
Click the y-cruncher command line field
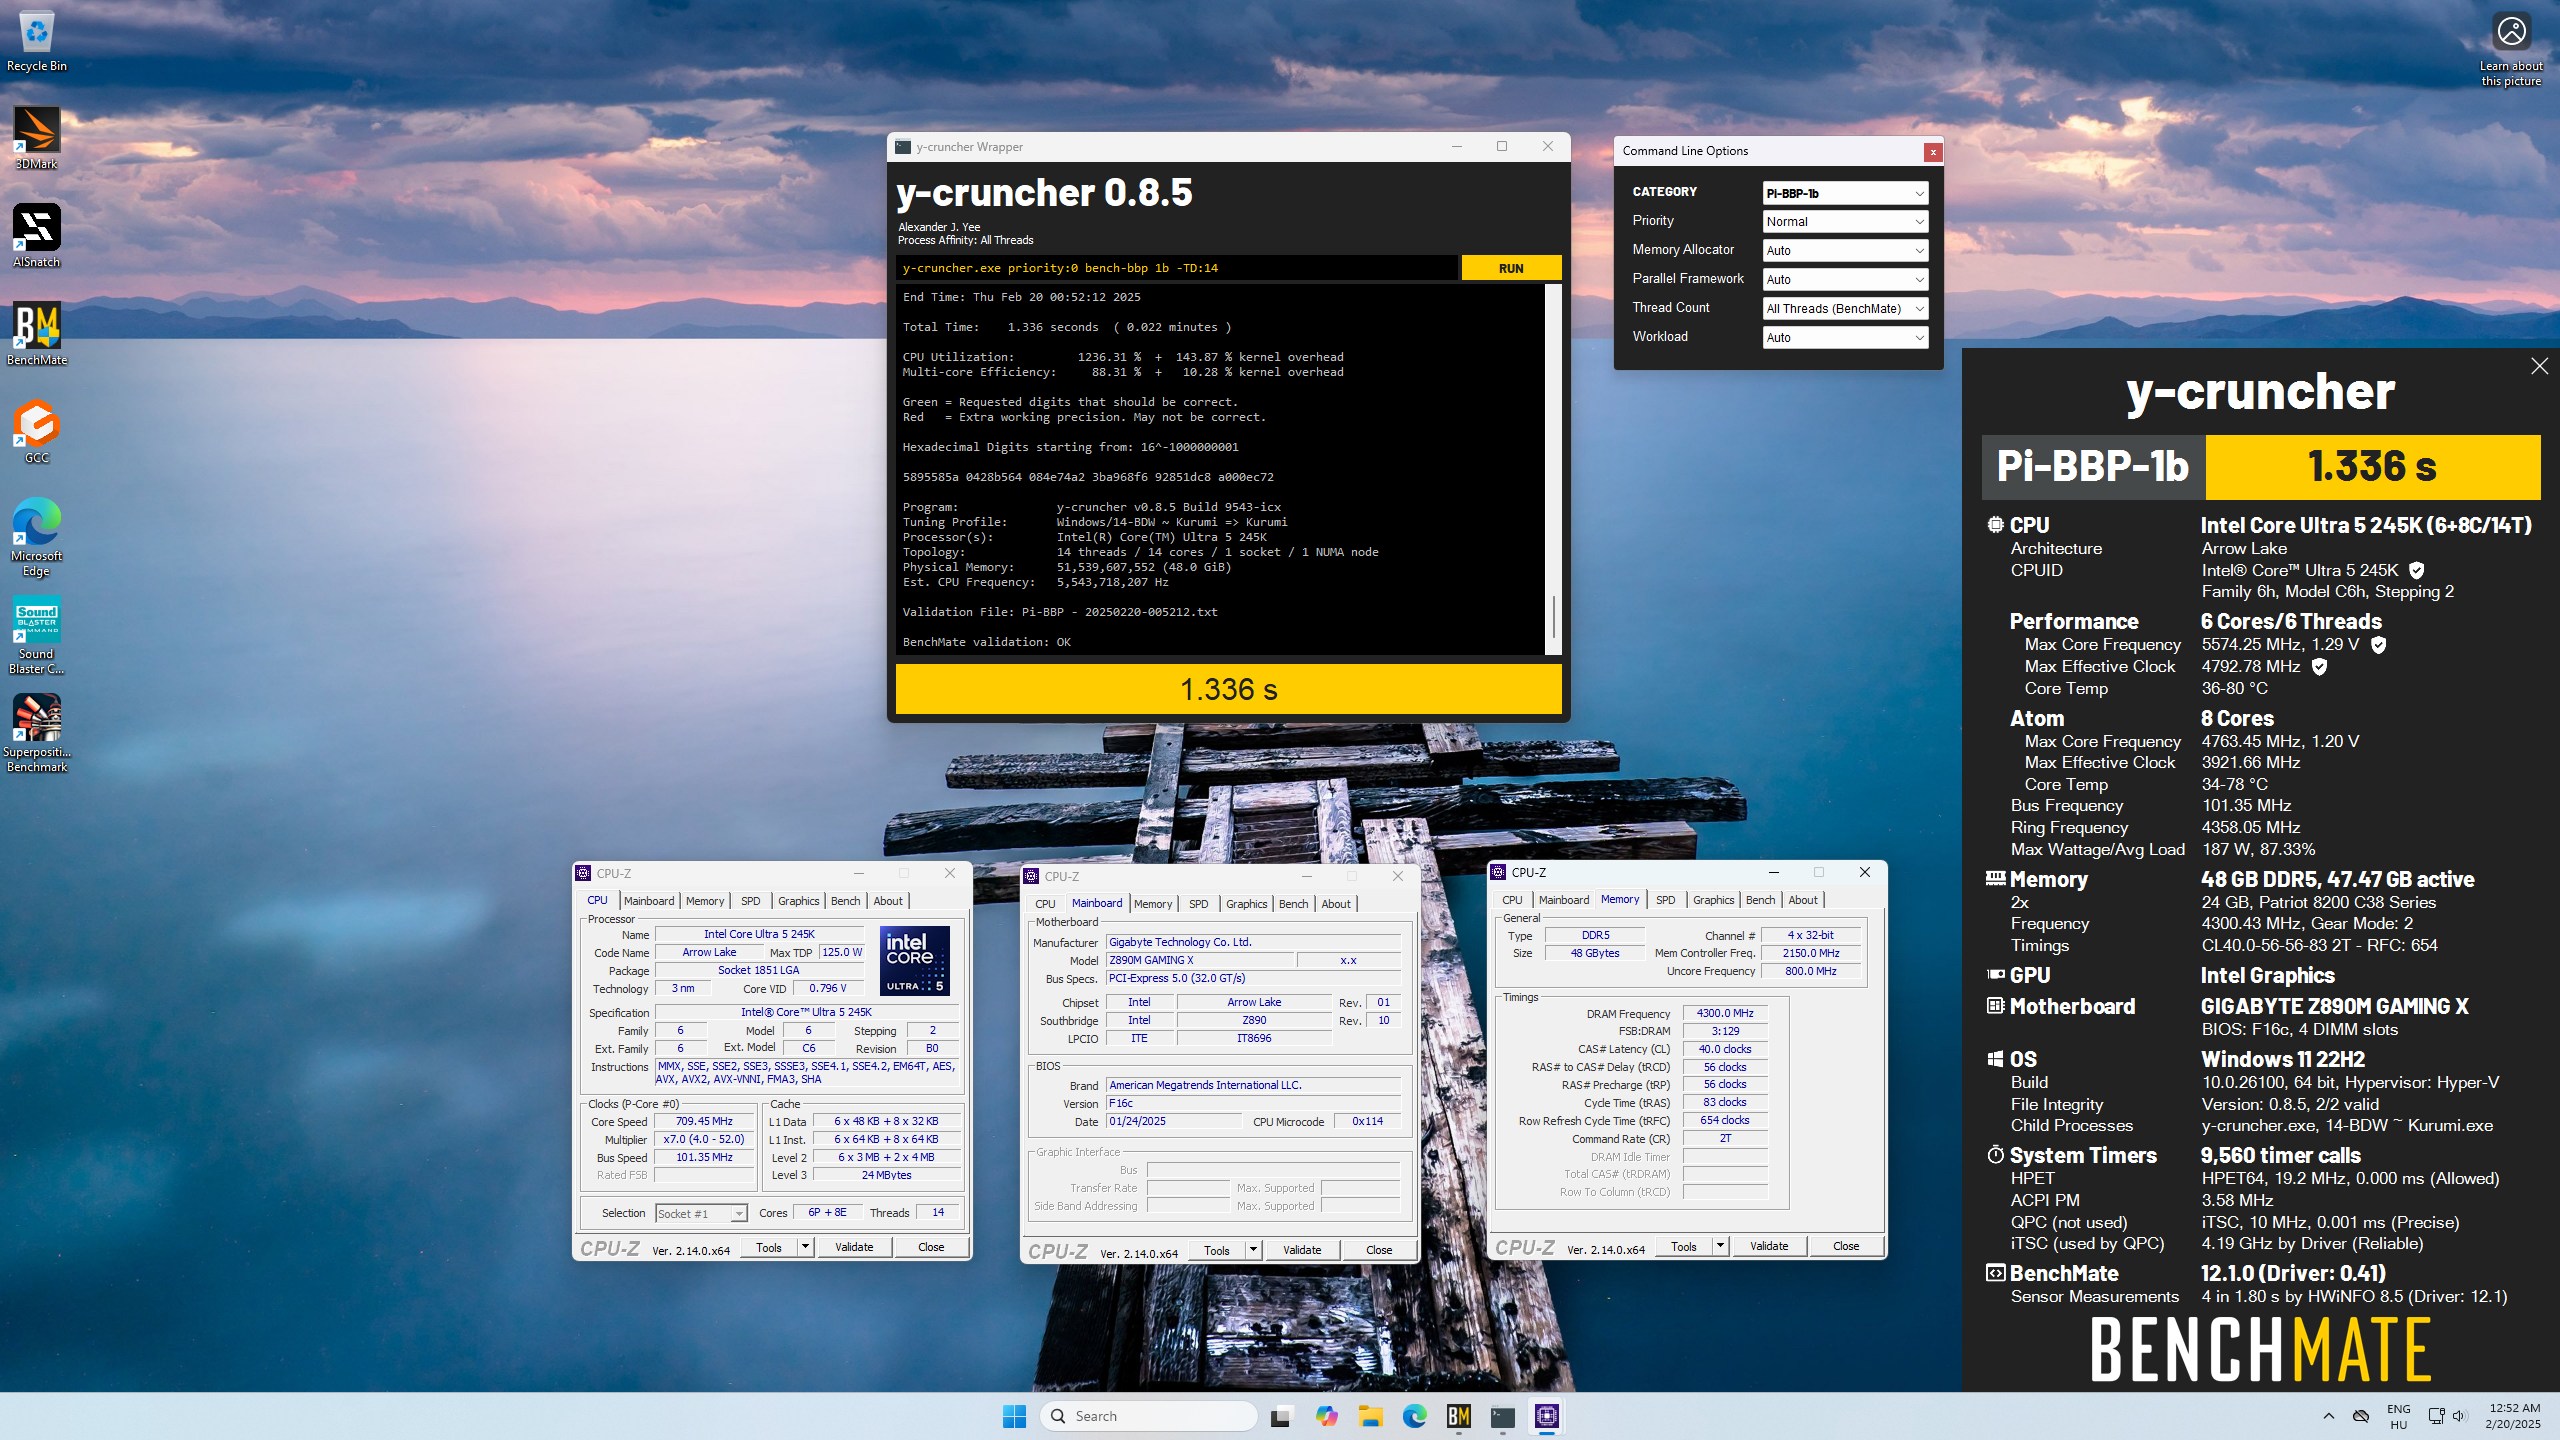point(1177,268)
